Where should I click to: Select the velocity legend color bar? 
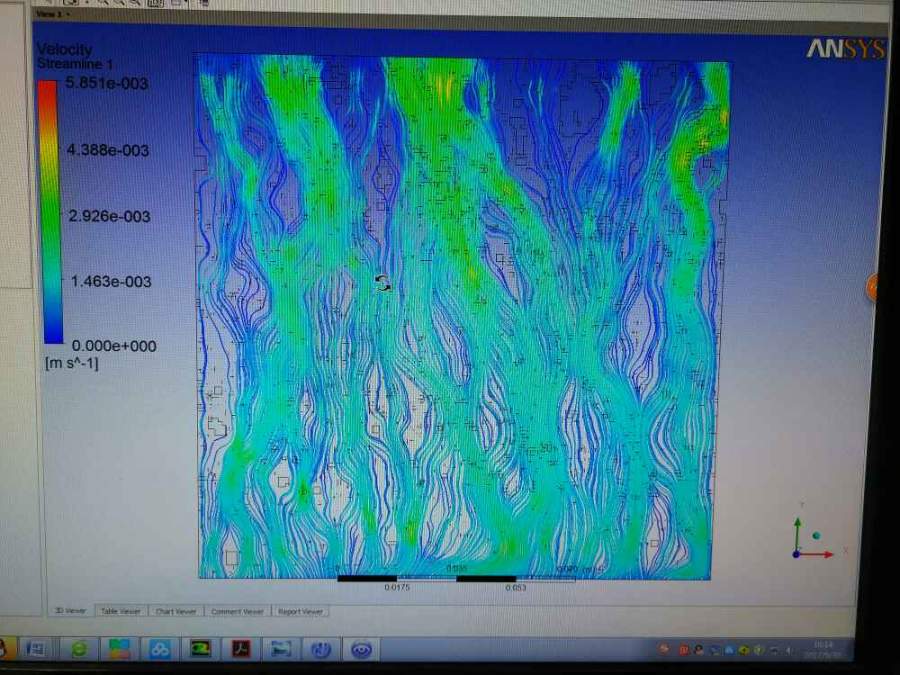pyautogui.click(x=51, y=212)
